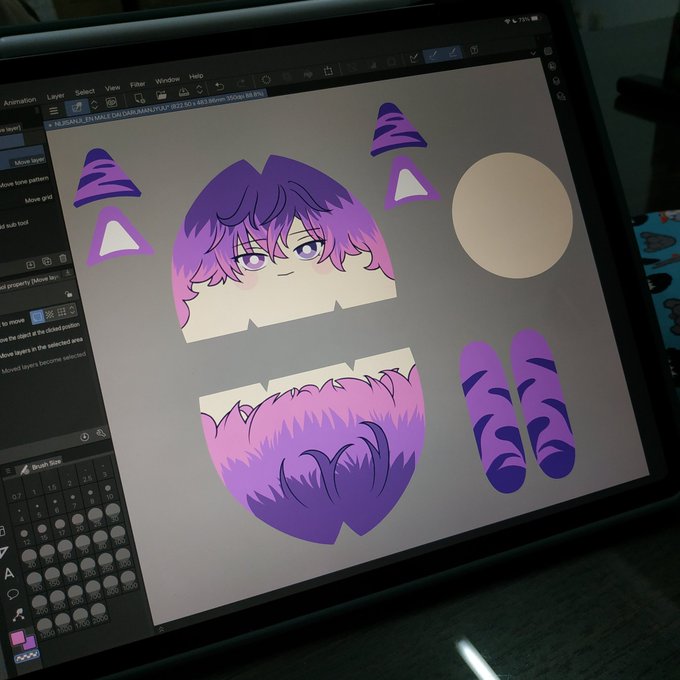Screen dimensions: 680x680
Task: Open the stepper arrows after the Save icon
Action: 199,90
